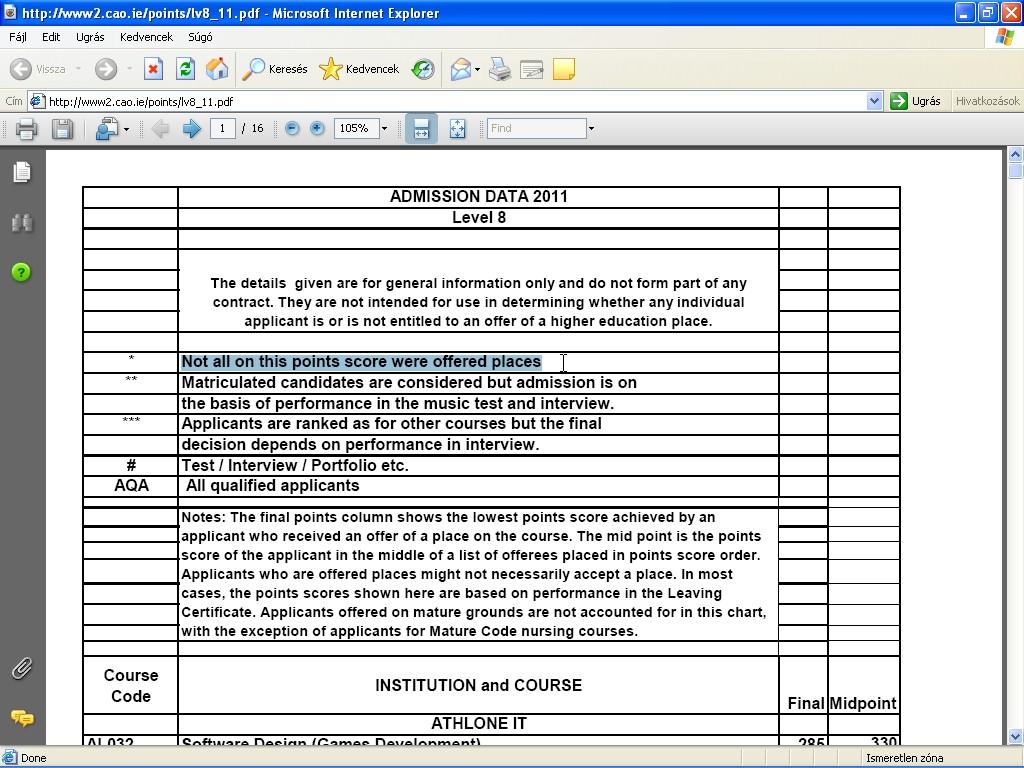The height and width of the screenshot is (768, 1024).
Task: Click the vertical scrollbar down arrow
Action: pos(1016,737)
